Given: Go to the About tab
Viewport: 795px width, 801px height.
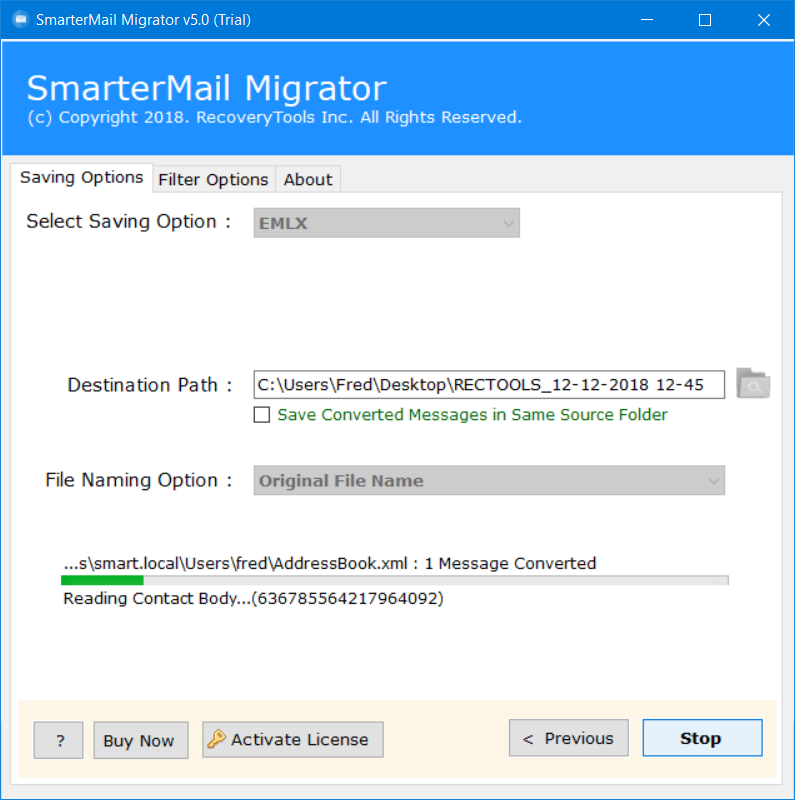Looking at the screenshot, I should coord(308,180).
